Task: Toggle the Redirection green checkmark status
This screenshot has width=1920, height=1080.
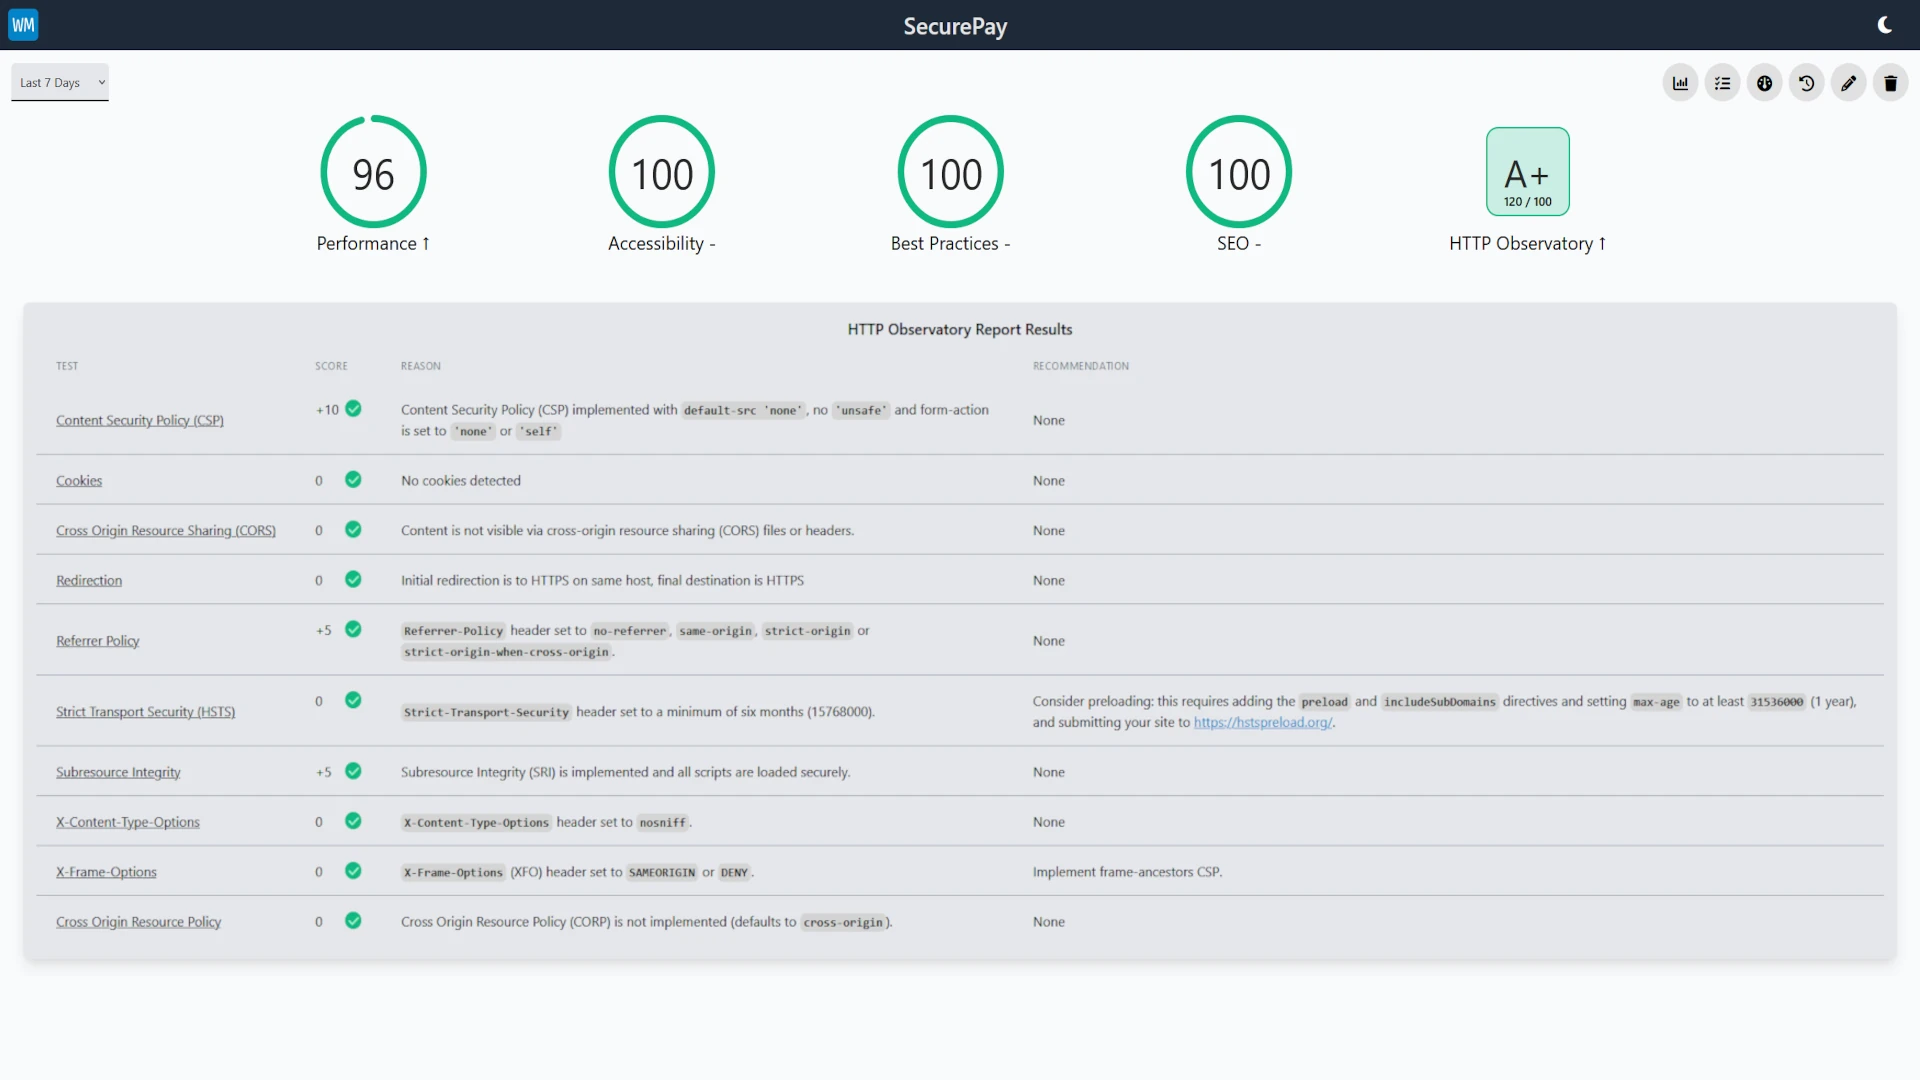Action: [x=352, y=579]
